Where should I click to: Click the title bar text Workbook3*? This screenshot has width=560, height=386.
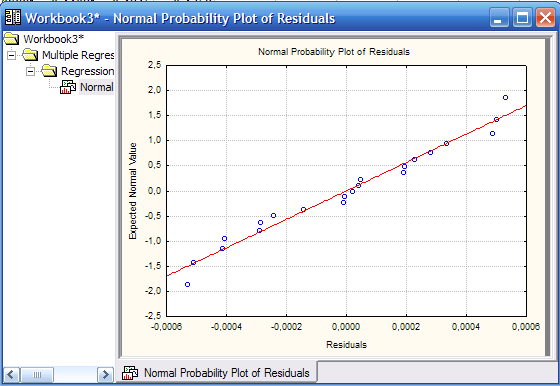point(62,18)
